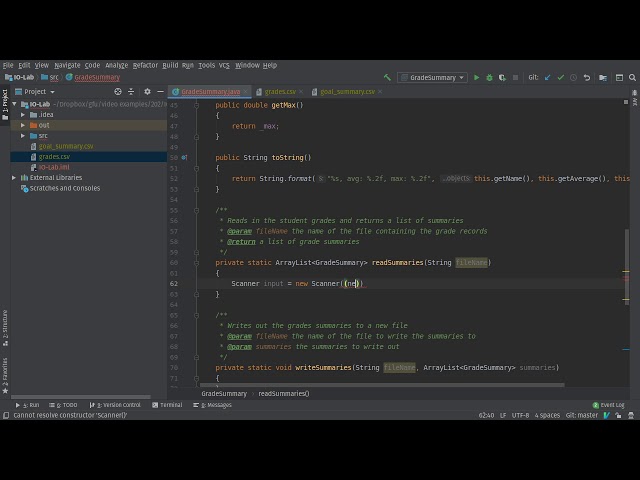Expand the src folder
The width and height of the screenshot is (640, 480).
pyautogui.click(x=23, y=136)
